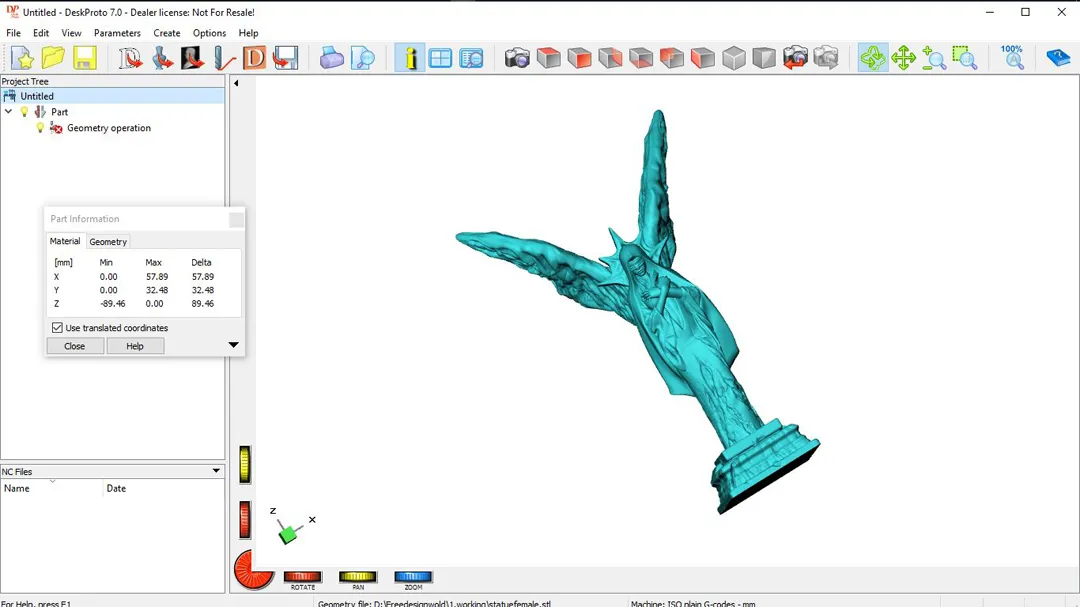Activate the zoom-to-window selection tool
The width and height of the screenshot is (1080, 607).
(x=964, y=58)
